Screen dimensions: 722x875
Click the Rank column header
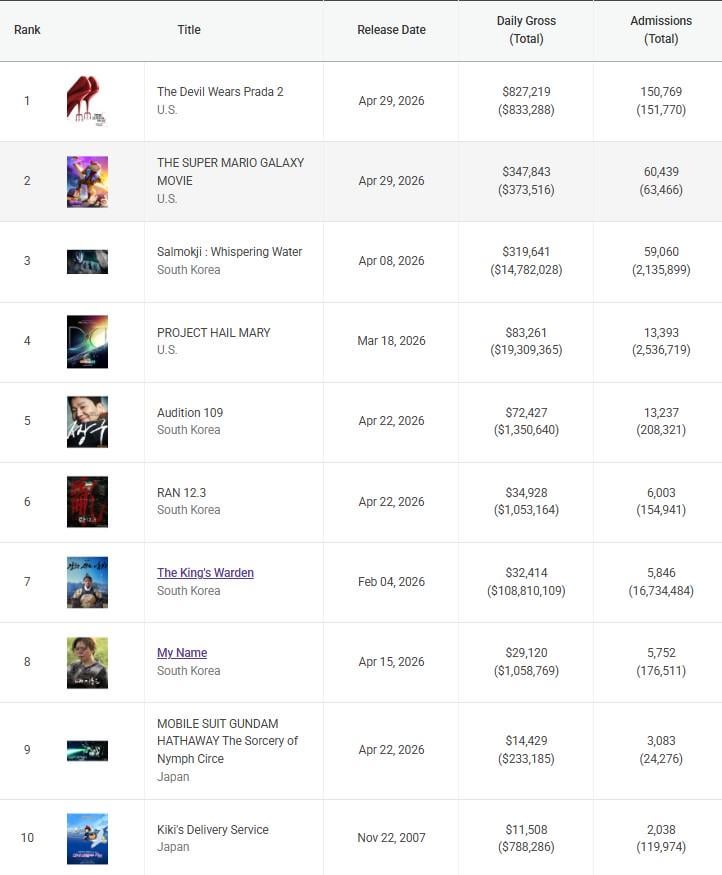coord(27,30)
